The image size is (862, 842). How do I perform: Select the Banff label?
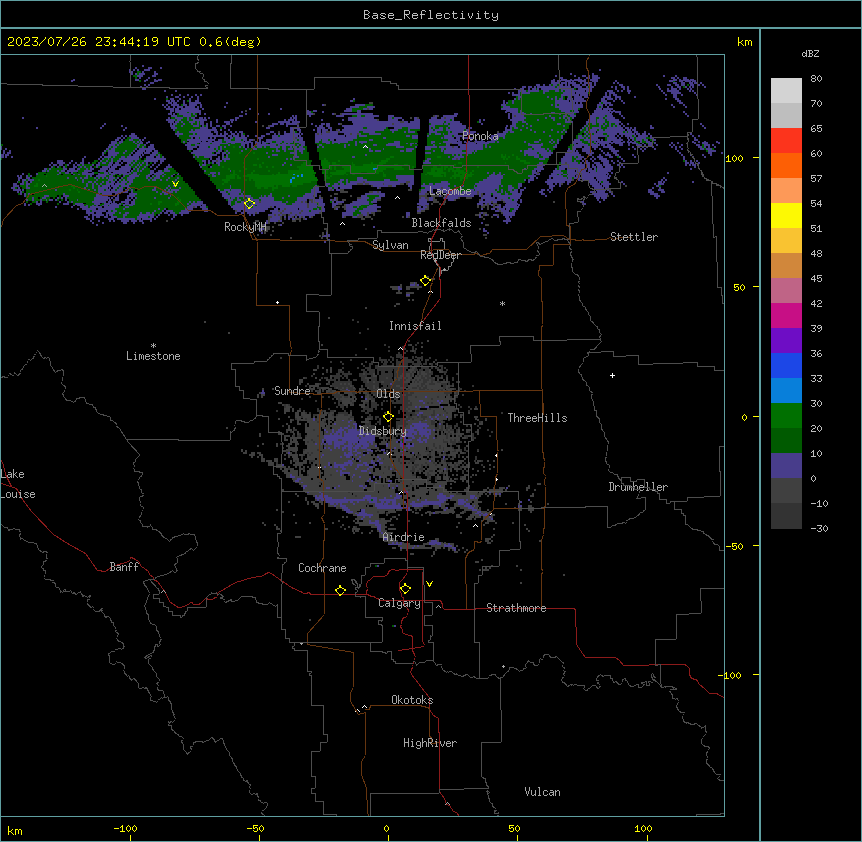(x=124, y=567)
